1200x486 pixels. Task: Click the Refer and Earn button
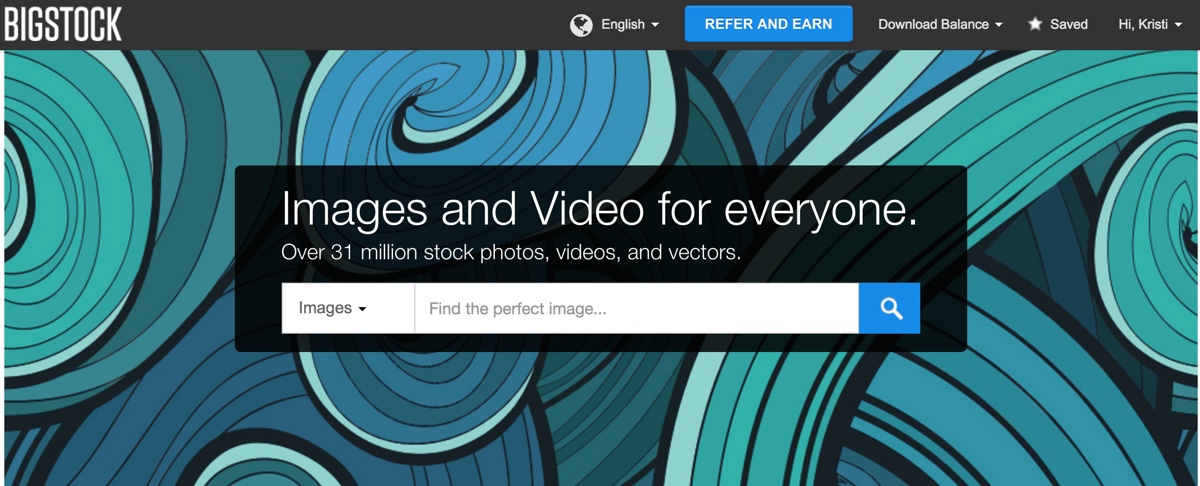[768, 24]
